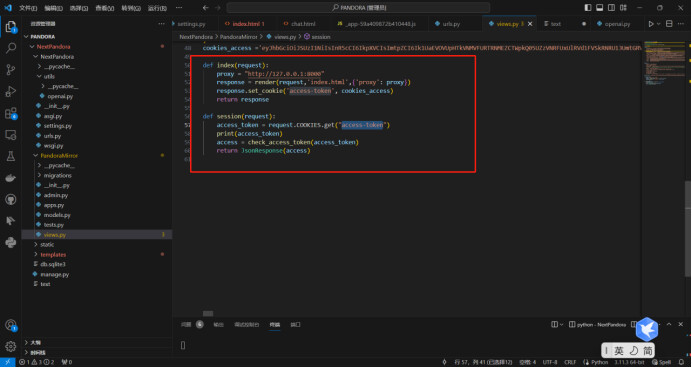The image size is (692, 368).
Task: Open the Search view in activity bar
Action: 11,48
